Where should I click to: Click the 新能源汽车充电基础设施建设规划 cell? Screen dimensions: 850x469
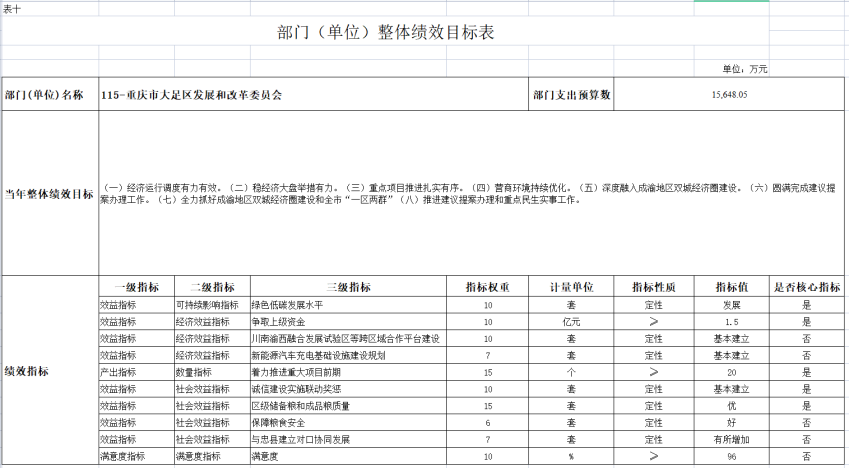click(349, 356)
